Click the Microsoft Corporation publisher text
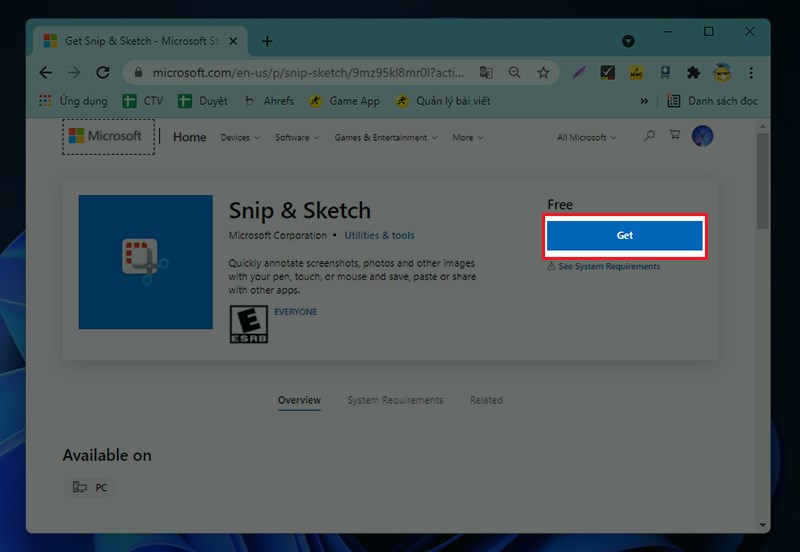The image size is (800, 552). pyautogui.click(x=278, y=235)
